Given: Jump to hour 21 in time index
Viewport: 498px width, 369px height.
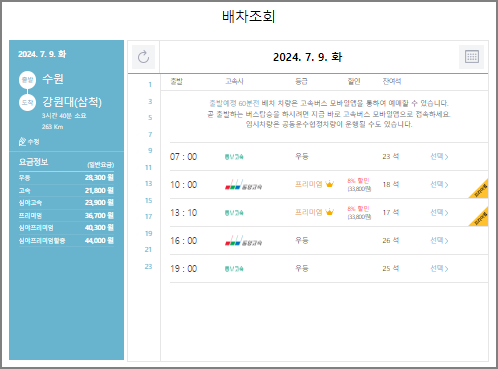Looking at the screenshot, I should tap(148, 250).
